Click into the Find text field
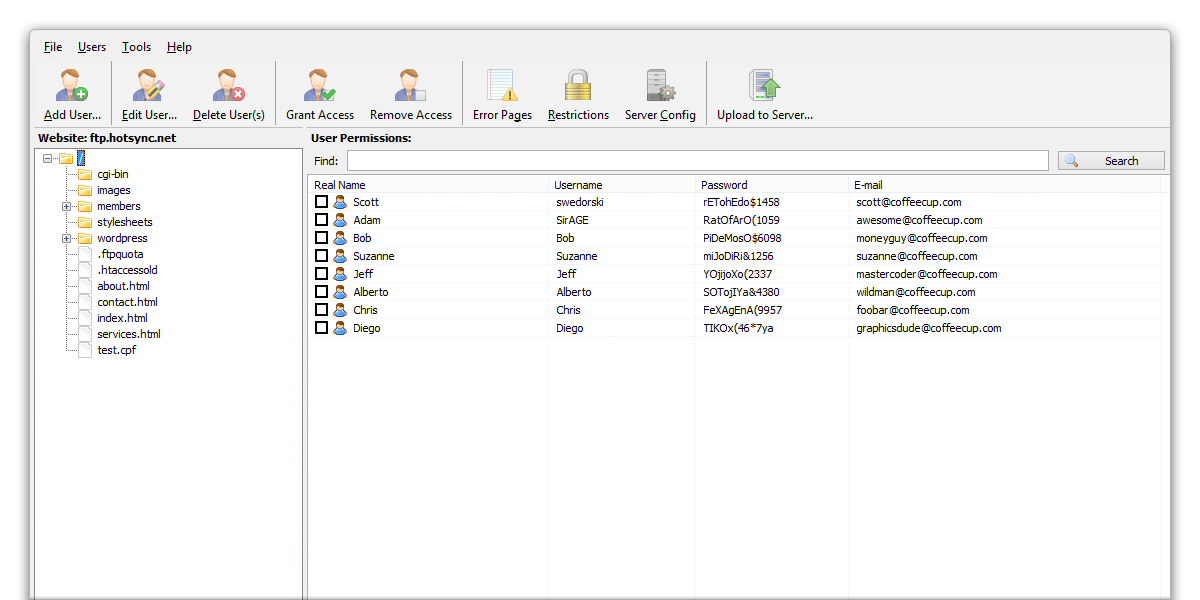 (698, 161)
